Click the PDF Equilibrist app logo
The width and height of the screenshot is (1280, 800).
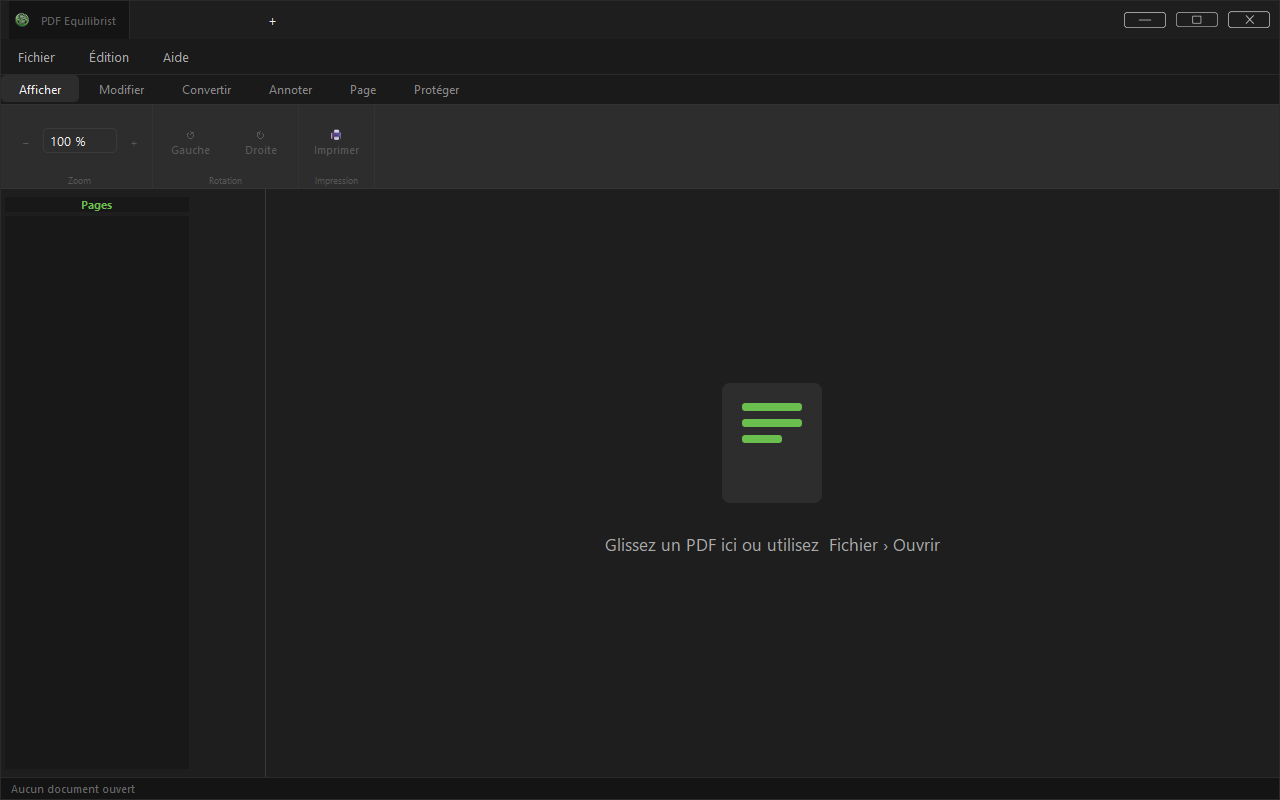click(22, 20)
